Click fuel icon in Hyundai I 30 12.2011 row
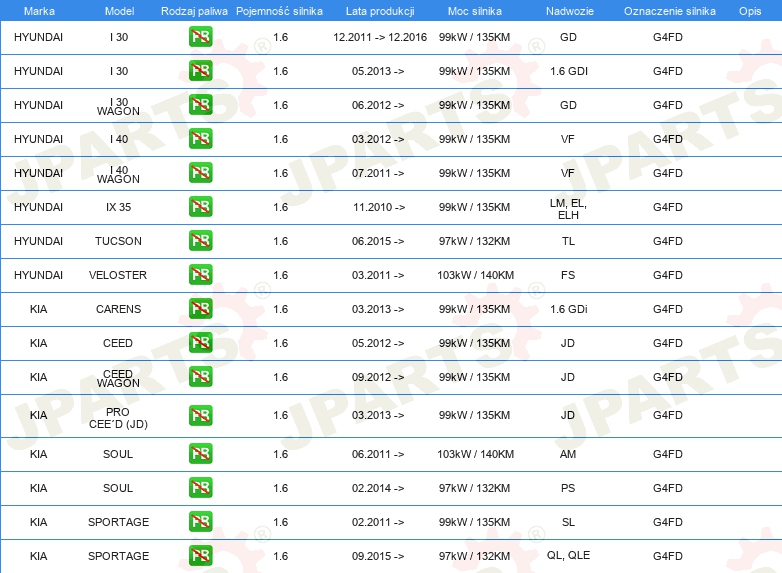 coord(200,37)
